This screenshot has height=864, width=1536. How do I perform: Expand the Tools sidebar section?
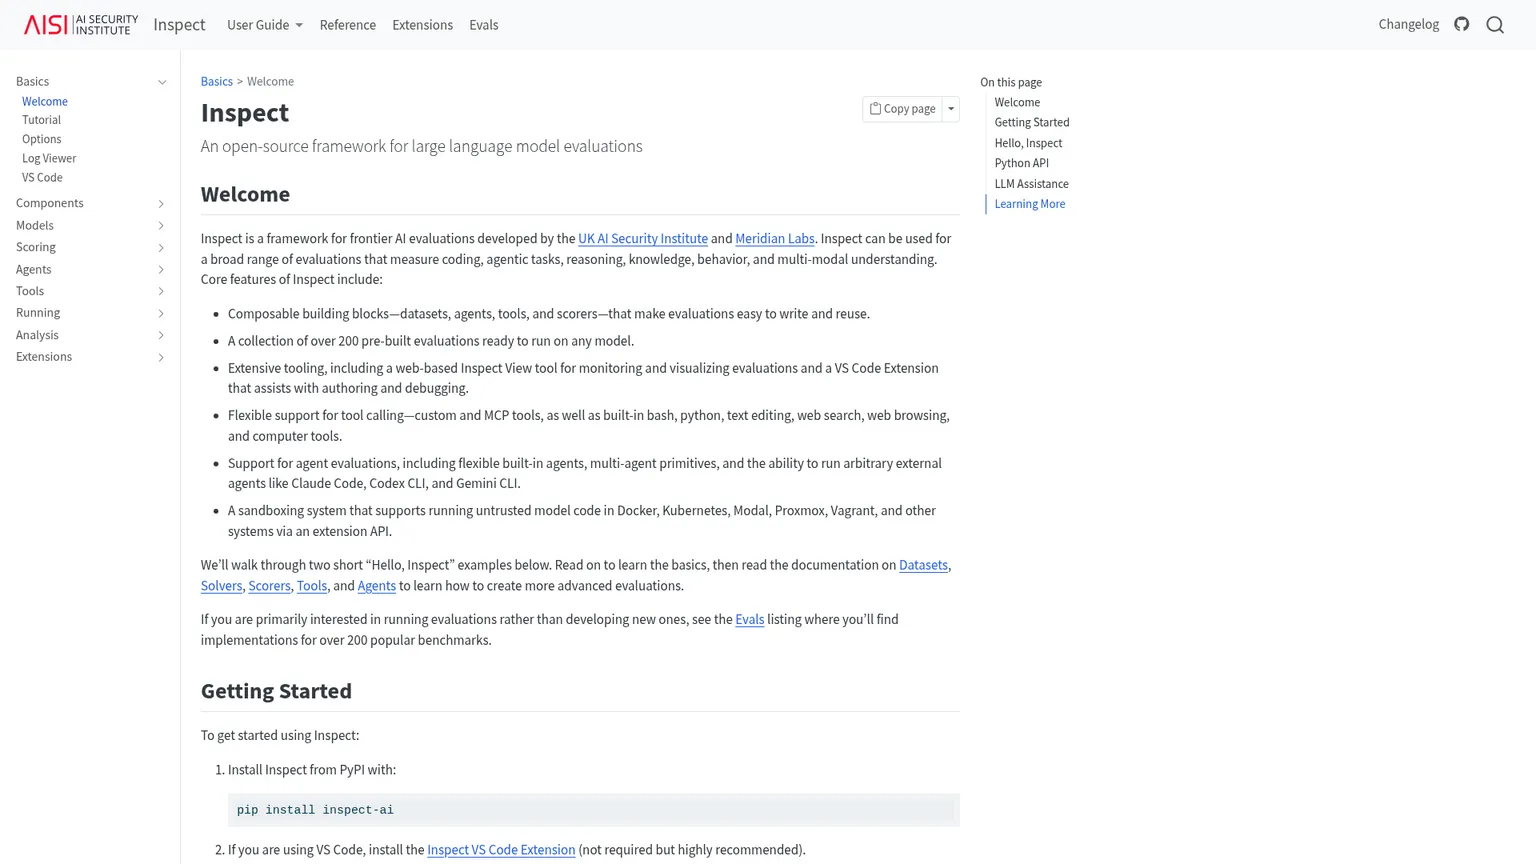161,292
